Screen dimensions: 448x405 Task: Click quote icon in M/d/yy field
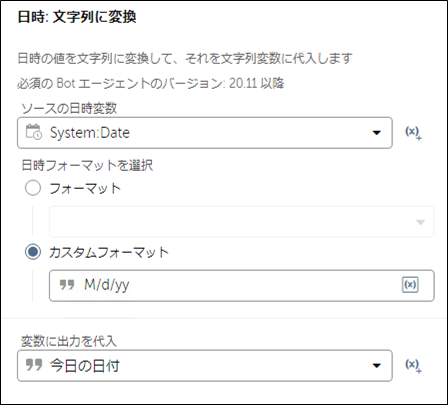point(67,284)
